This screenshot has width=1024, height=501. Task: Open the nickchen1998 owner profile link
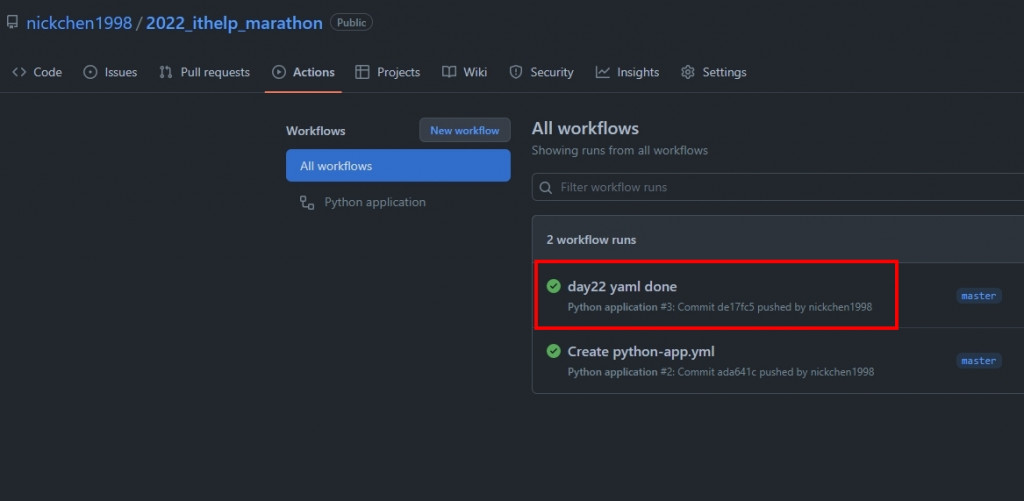[x=79, y=23]
